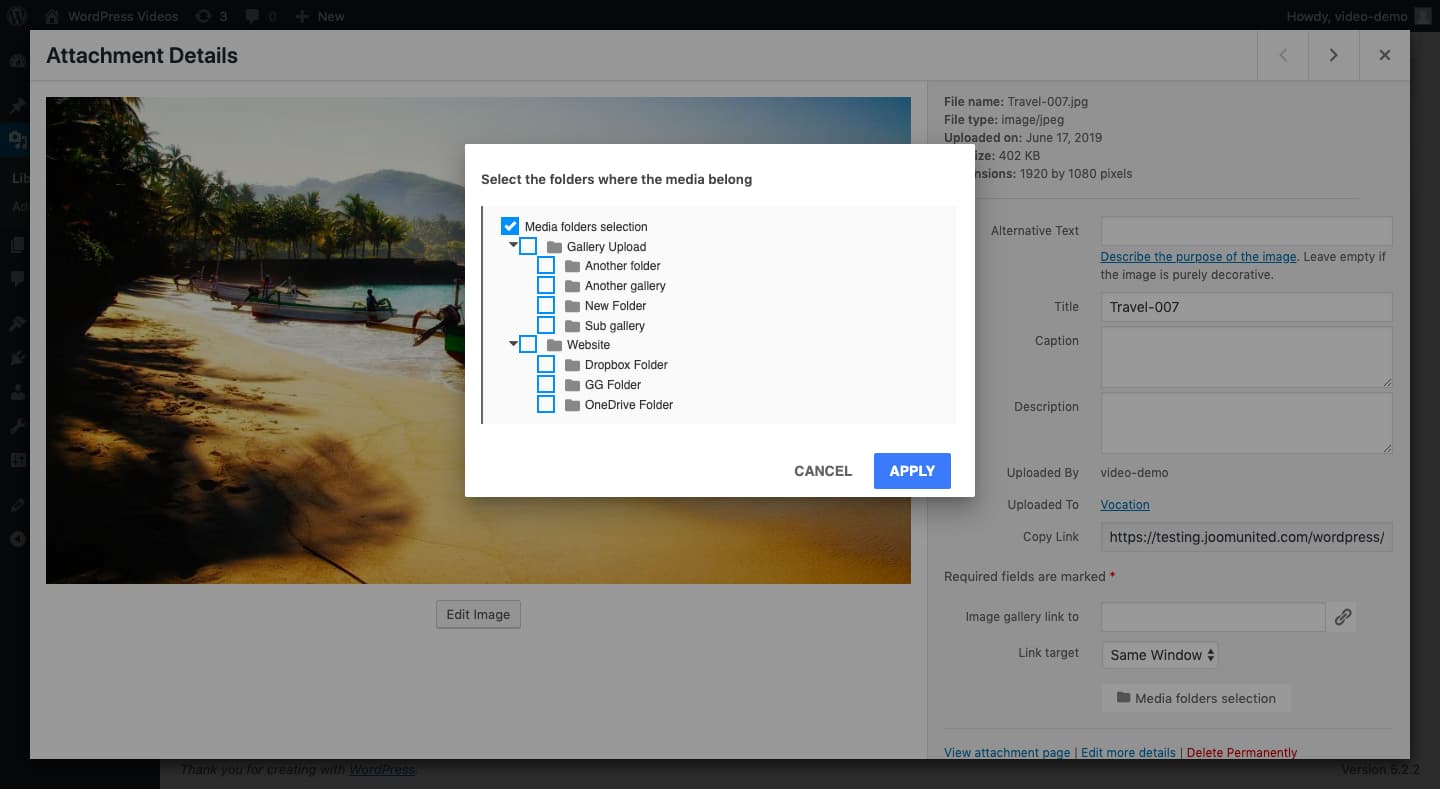Enable the New Folder checkbox
This screenshot has height=789, width=1440.
pos(546,306)
